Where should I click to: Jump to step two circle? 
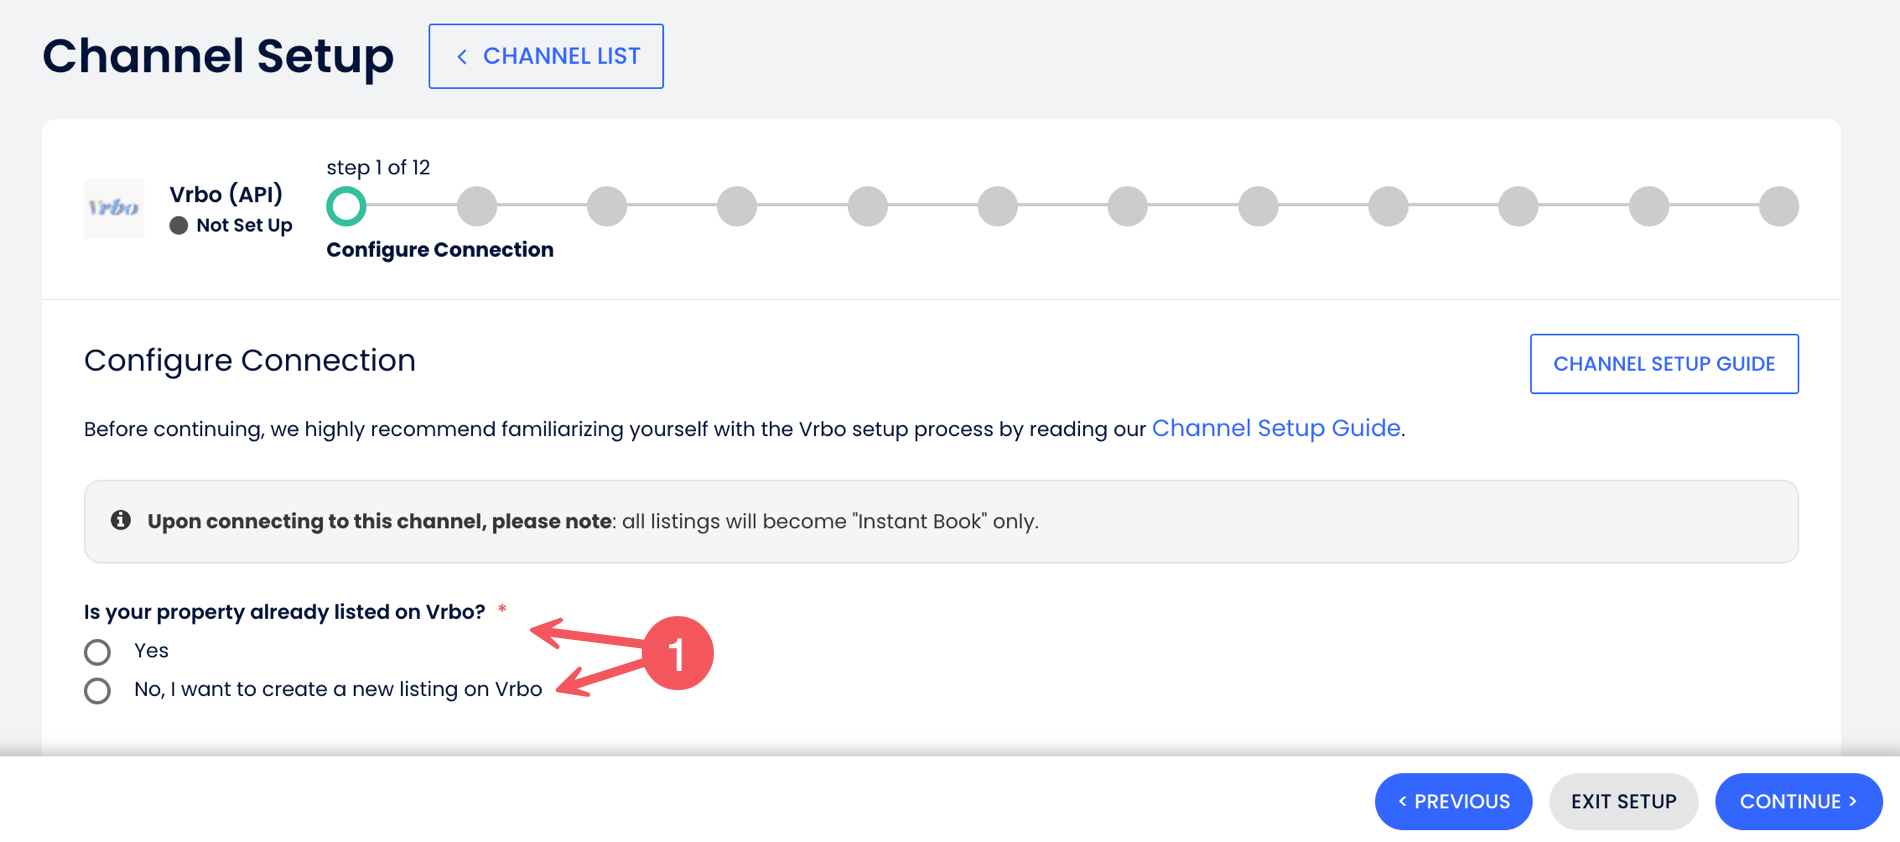click(x=477, y=206)
